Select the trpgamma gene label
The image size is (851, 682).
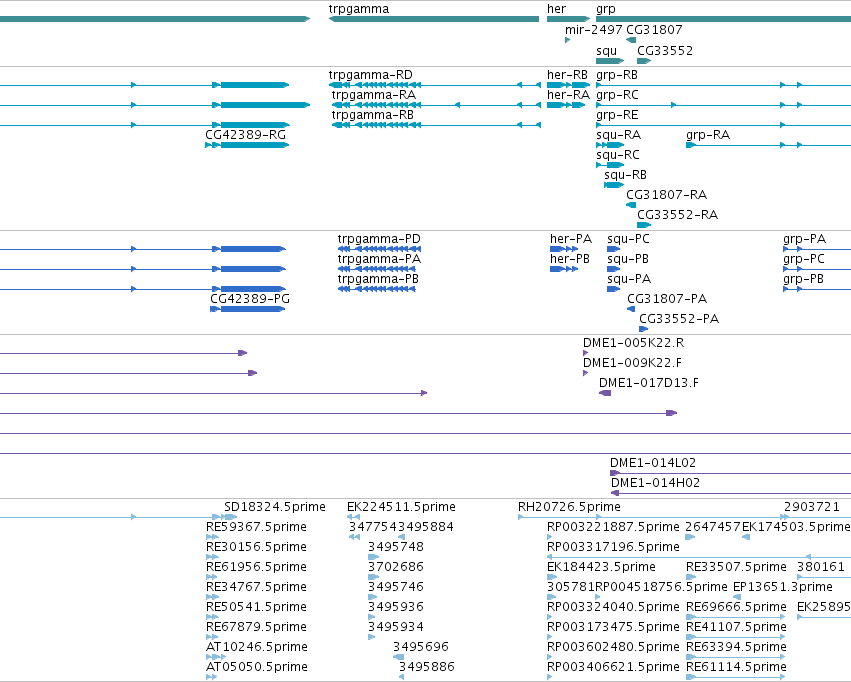359,9
